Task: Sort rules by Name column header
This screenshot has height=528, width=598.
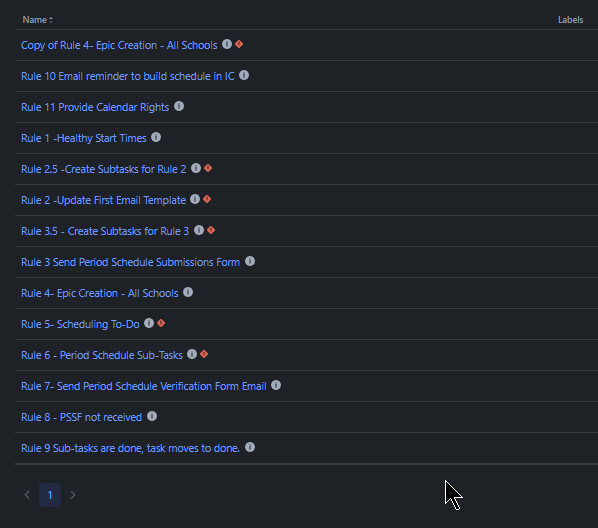Action: click(x=37, y=20)
